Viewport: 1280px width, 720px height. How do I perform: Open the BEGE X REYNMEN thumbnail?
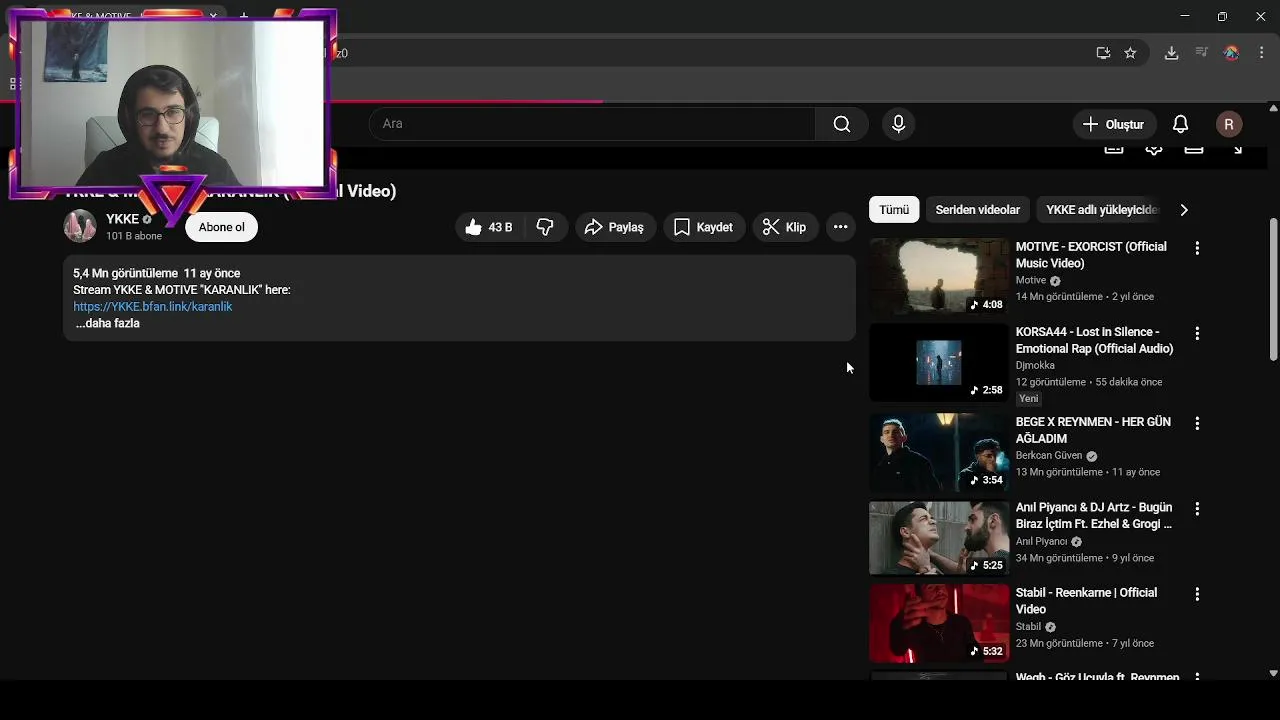tap(939, 452)
